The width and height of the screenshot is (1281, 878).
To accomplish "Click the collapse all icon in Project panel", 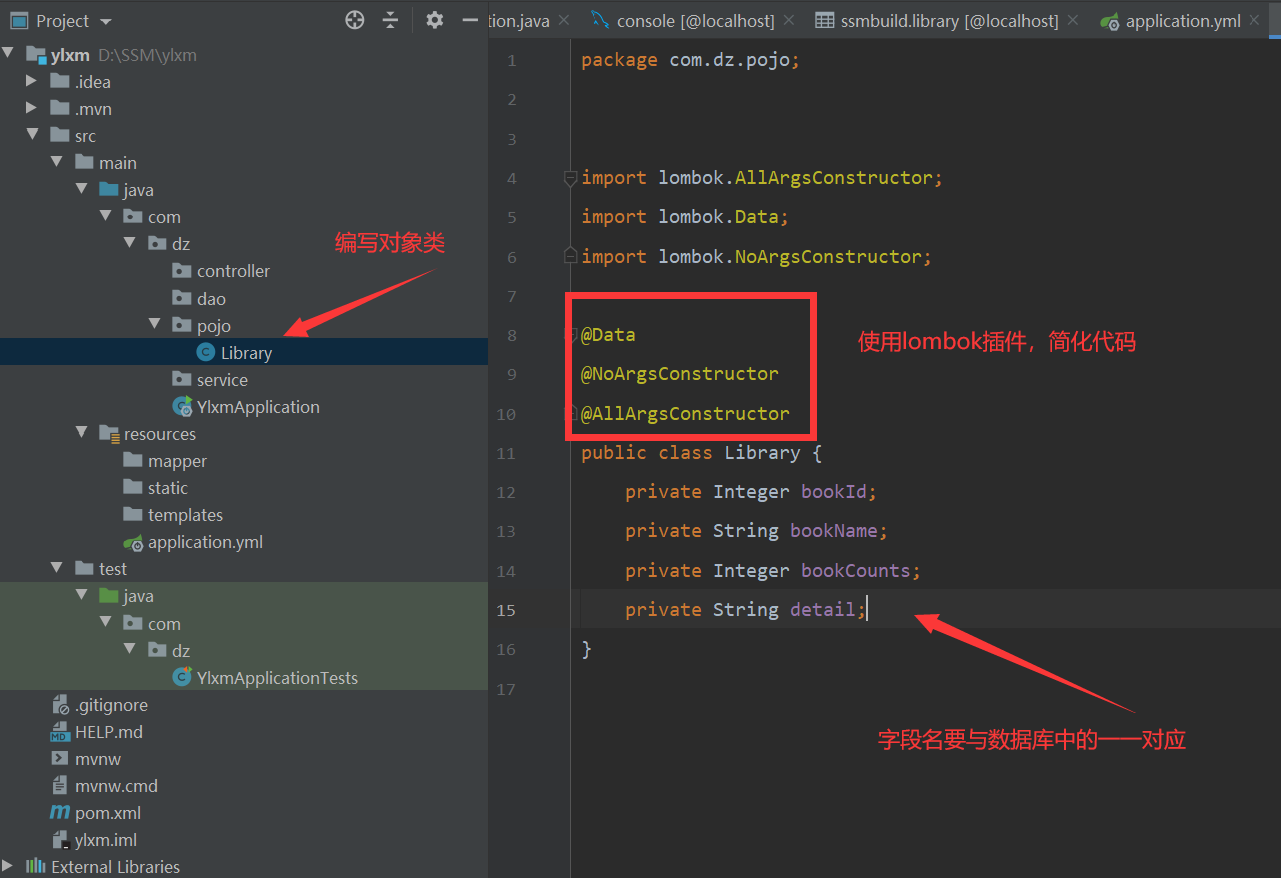I will pos(391,20).
